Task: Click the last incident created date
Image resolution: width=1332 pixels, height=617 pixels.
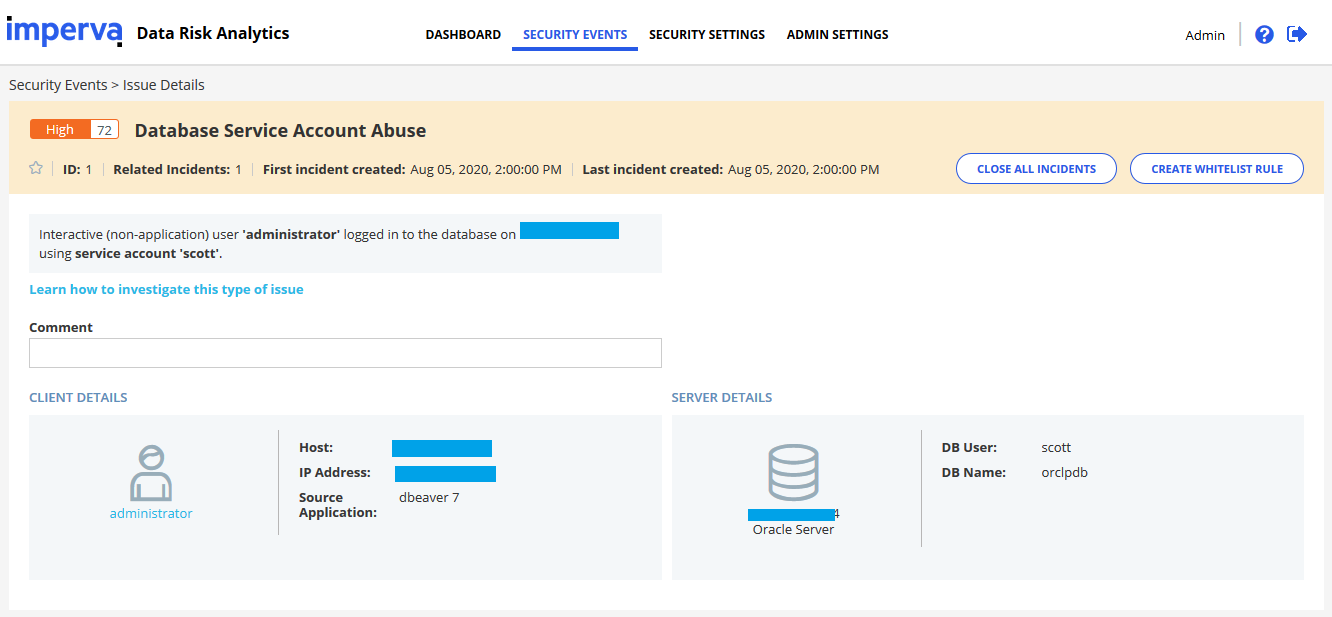Action: click(804, 169)
